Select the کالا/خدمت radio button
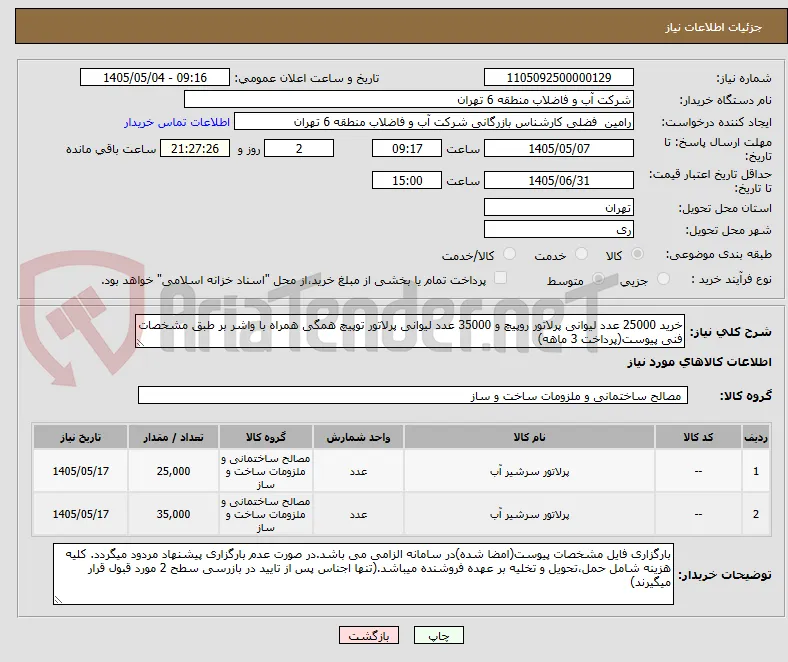788x662 pixels. click(510, 254)
